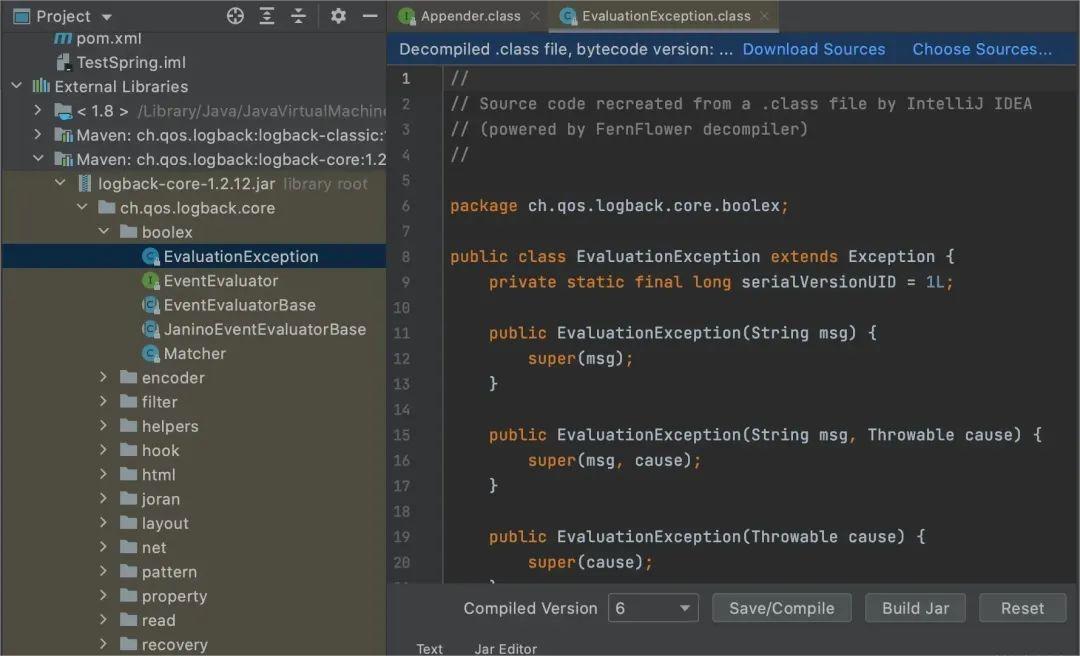The height and width of the screenshot is (656, 1080).
Task: Open Project panel settings gear
Action: pos(338,16)
